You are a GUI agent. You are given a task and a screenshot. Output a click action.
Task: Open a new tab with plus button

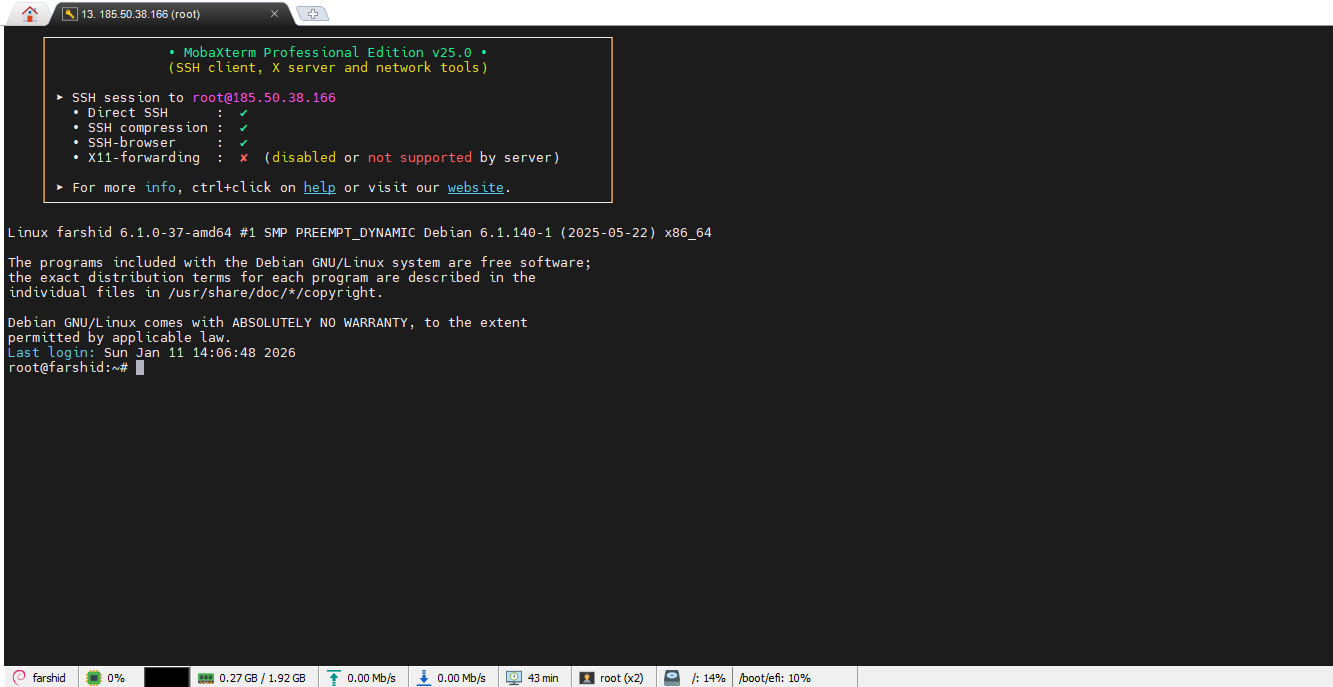(313, 14)
